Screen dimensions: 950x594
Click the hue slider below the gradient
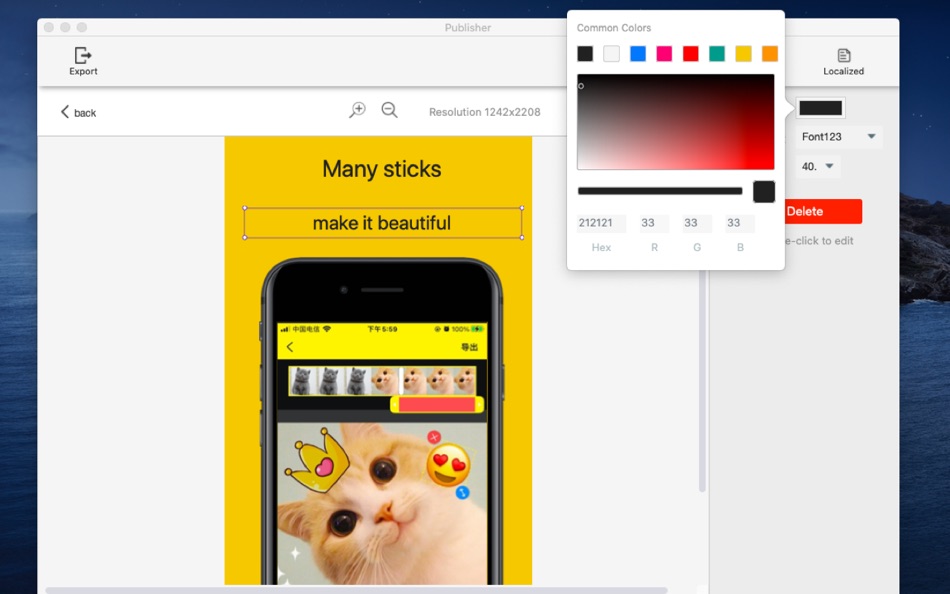(x=660, y=190)
